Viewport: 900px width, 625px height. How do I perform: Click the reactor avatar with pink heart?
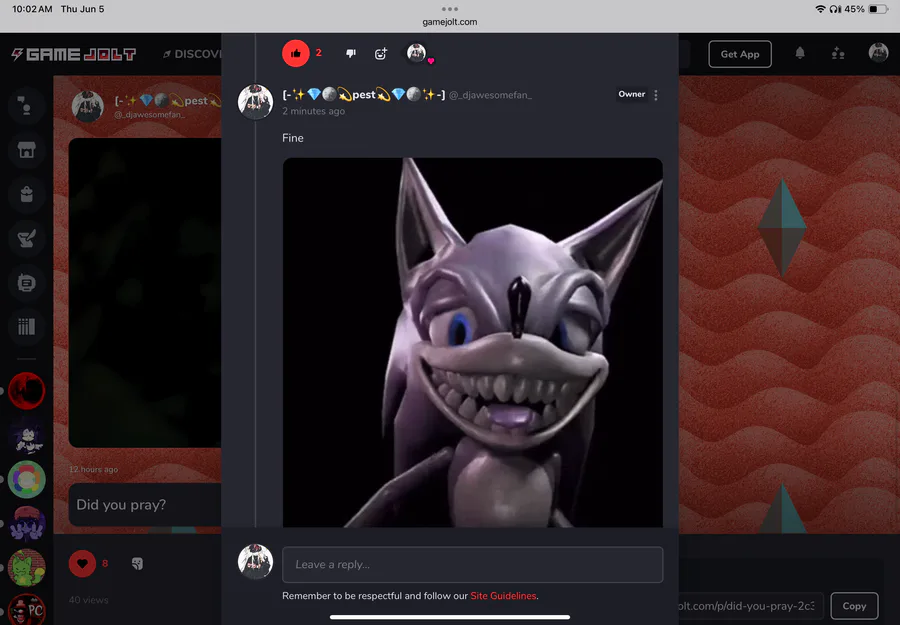pyautogui.click(x=417, y=53)
